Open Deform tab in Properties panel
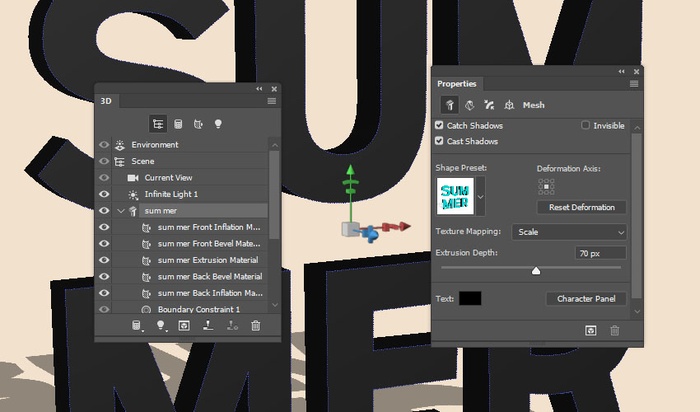 [470, 104]
